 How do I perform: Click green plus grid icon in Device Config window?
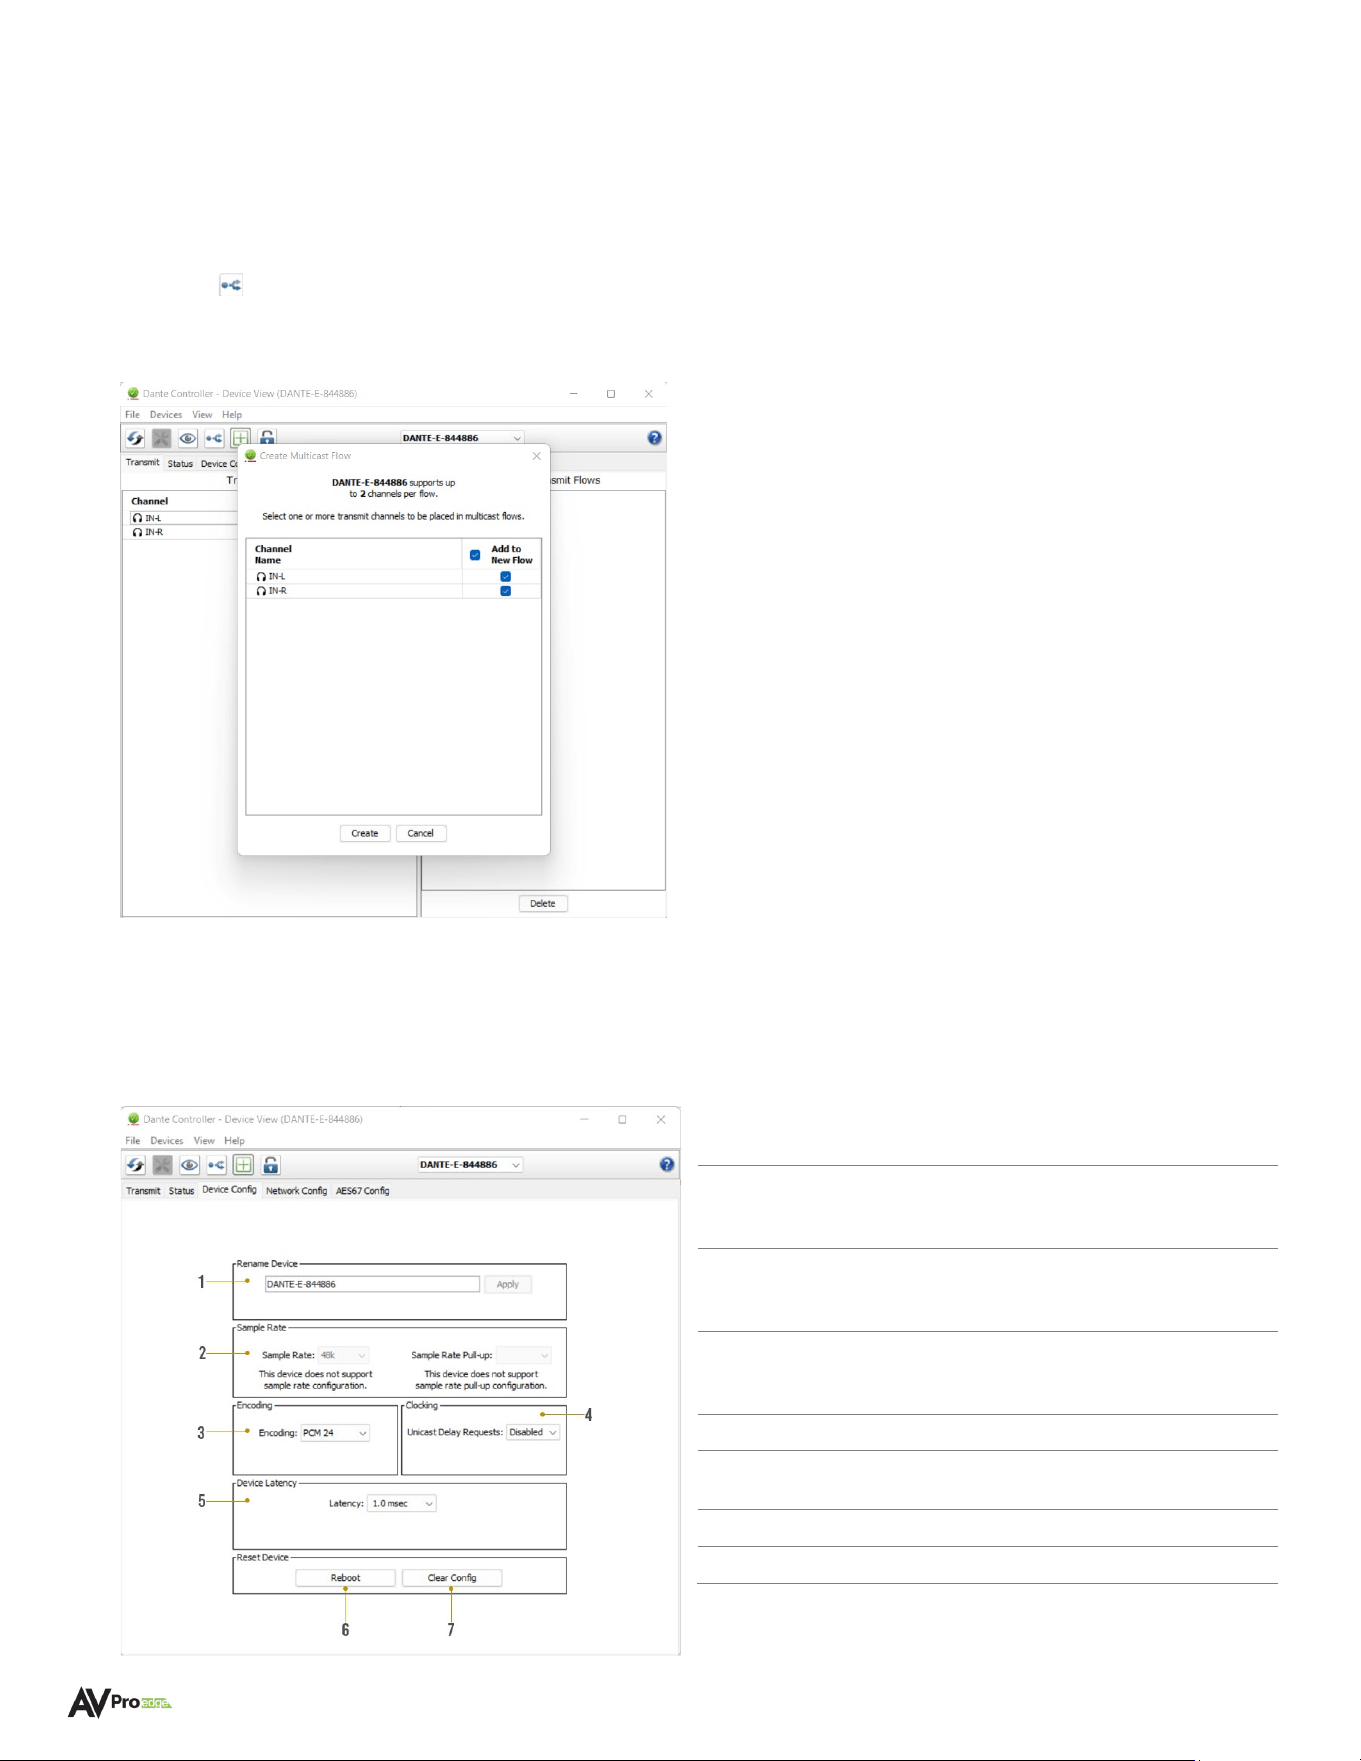[243, 1165]
